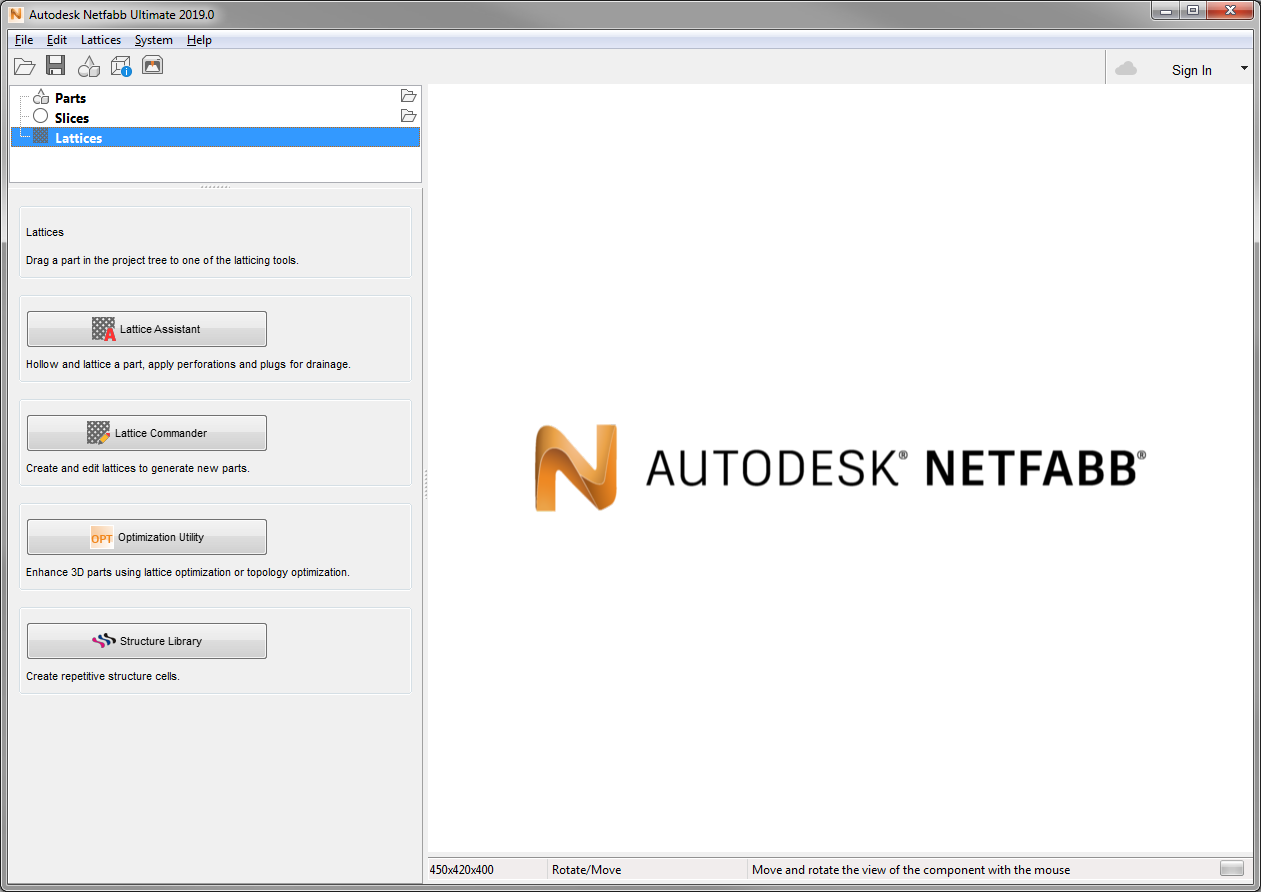Image resolution: width=1261 pixels, height=892 pixels.
Task: Click the cloud icon next to Sign In
Action: tap(1126, 69)
